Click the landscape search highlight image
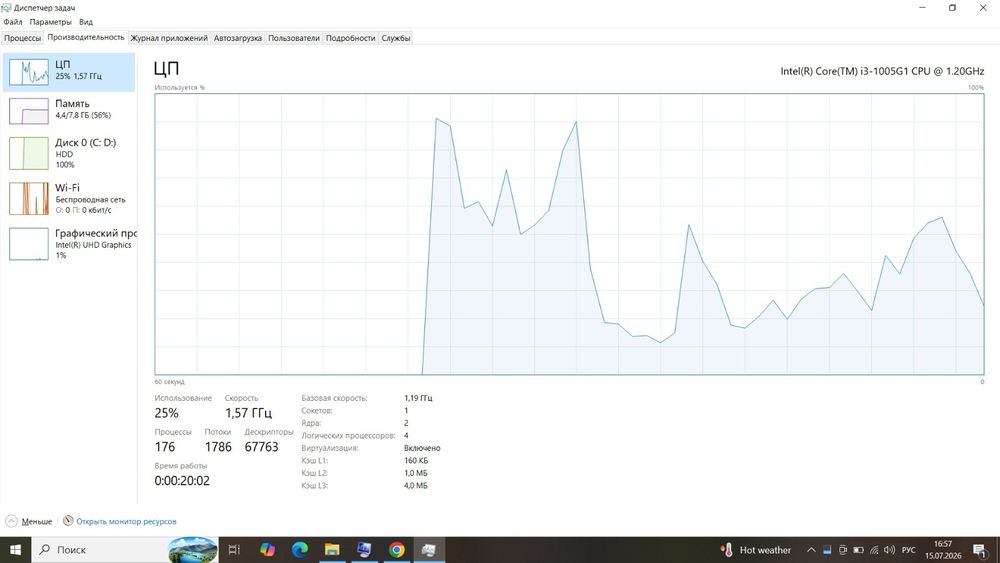 (193, 550)
